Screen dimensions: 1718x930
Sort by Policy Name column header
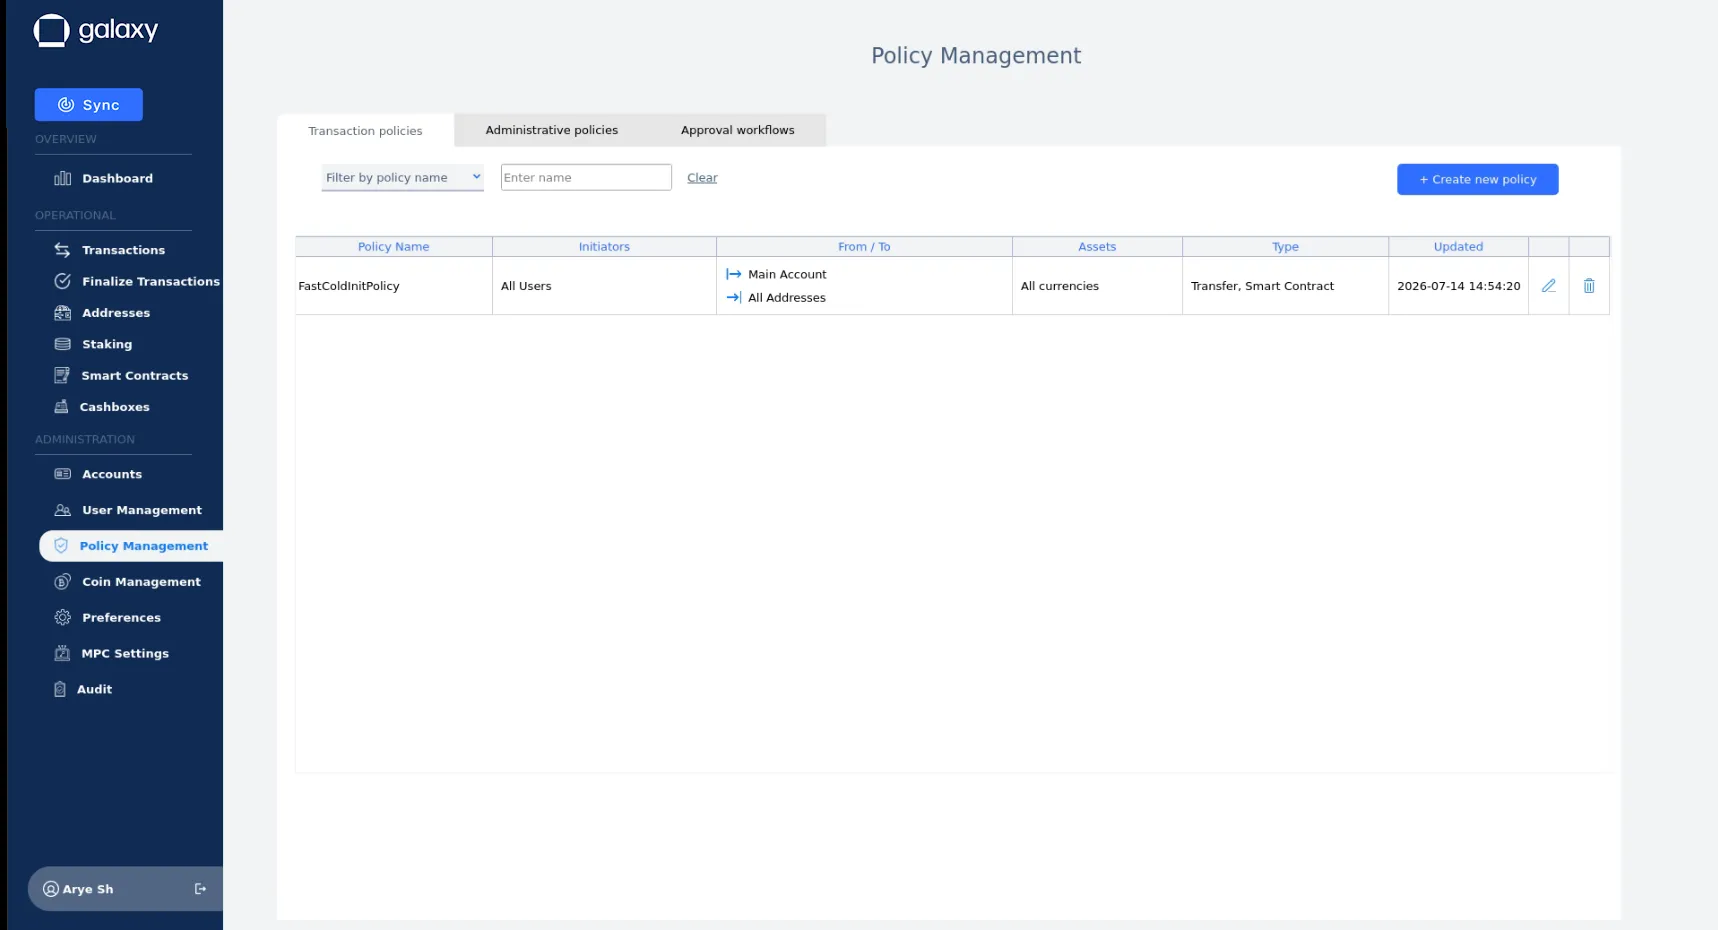[x=394, y=247]
